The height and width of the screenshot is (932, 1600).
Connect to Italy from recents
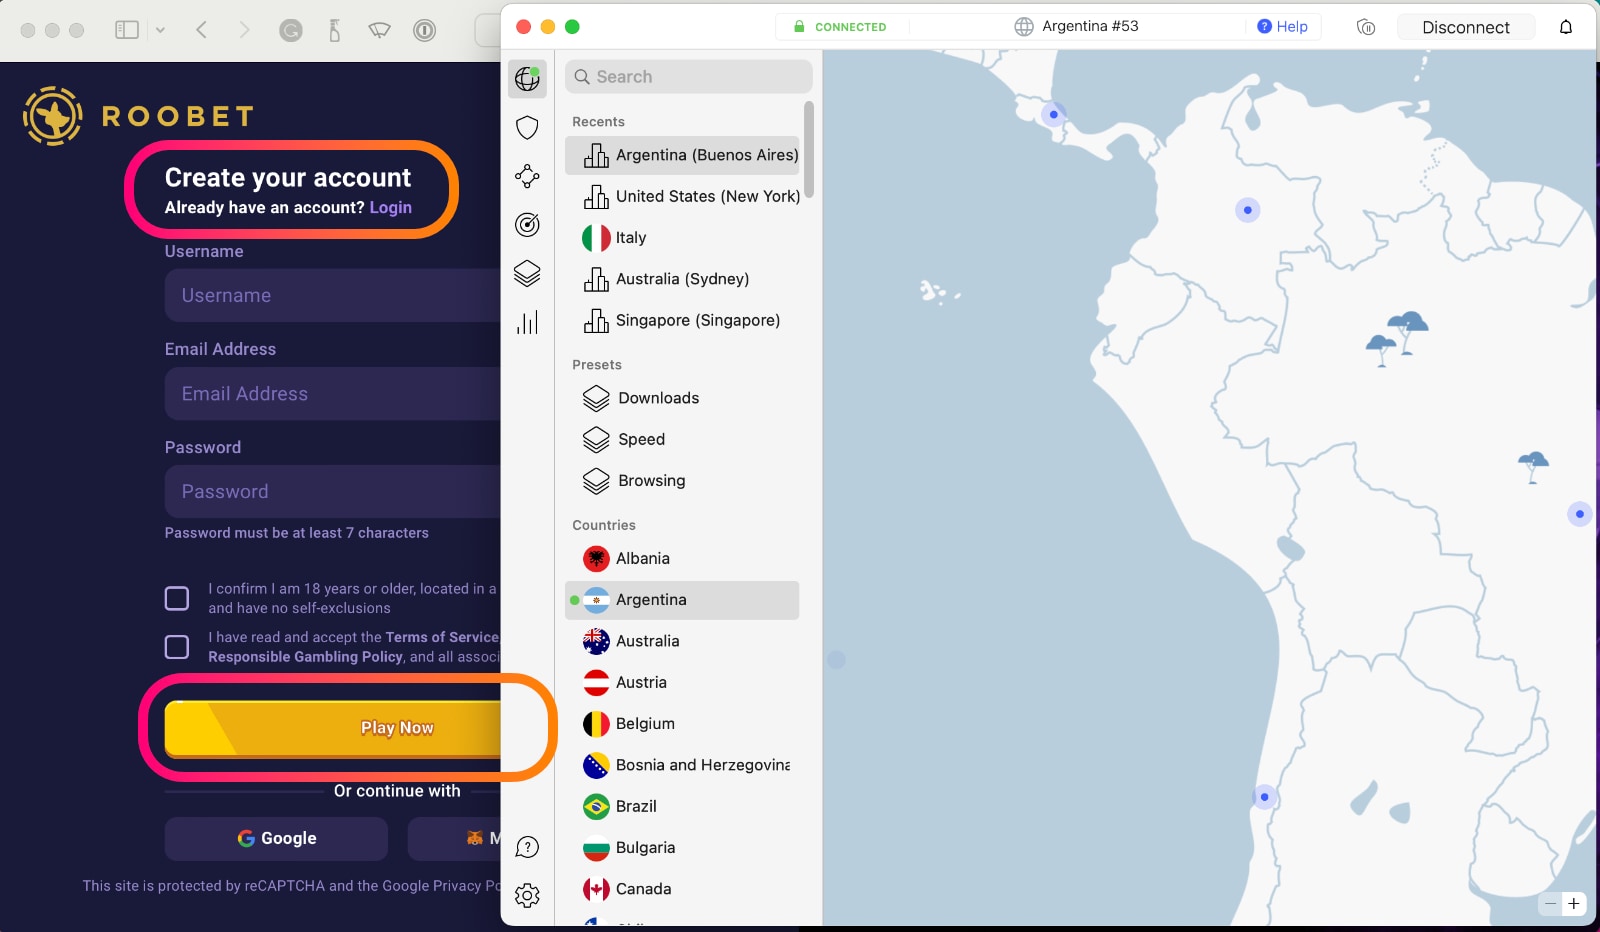(682, 238)
